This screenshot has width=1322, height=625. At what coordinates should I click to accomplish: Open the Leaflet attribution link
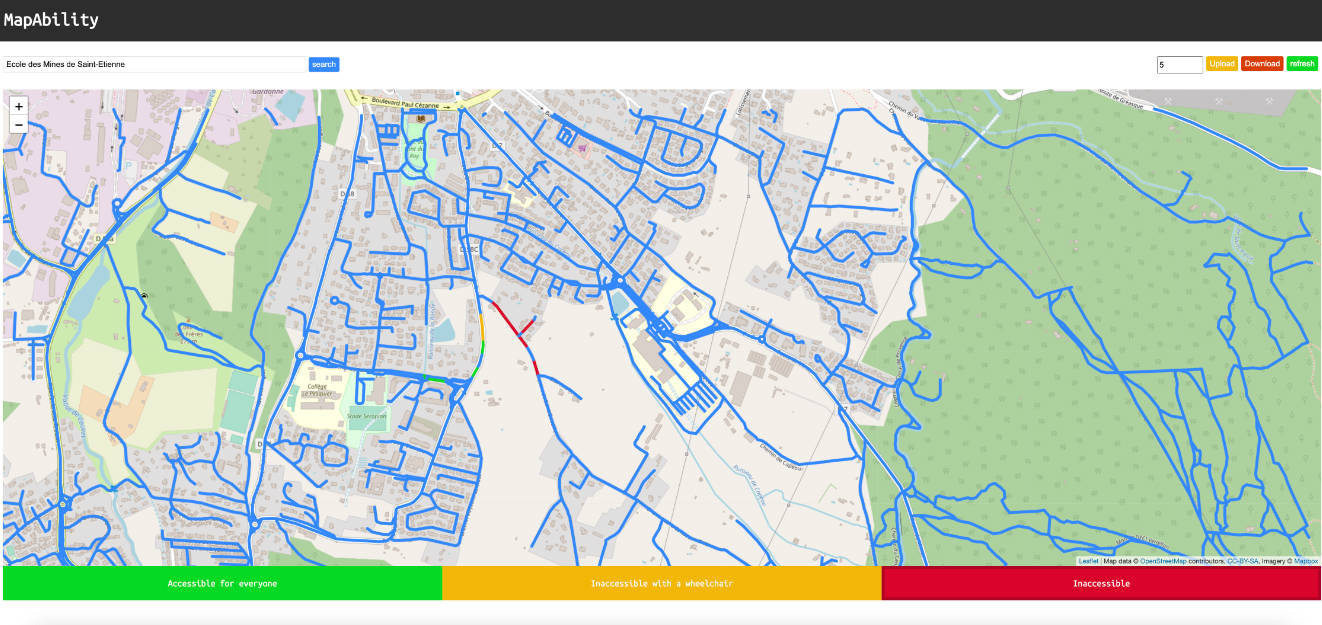[1088, 561]
